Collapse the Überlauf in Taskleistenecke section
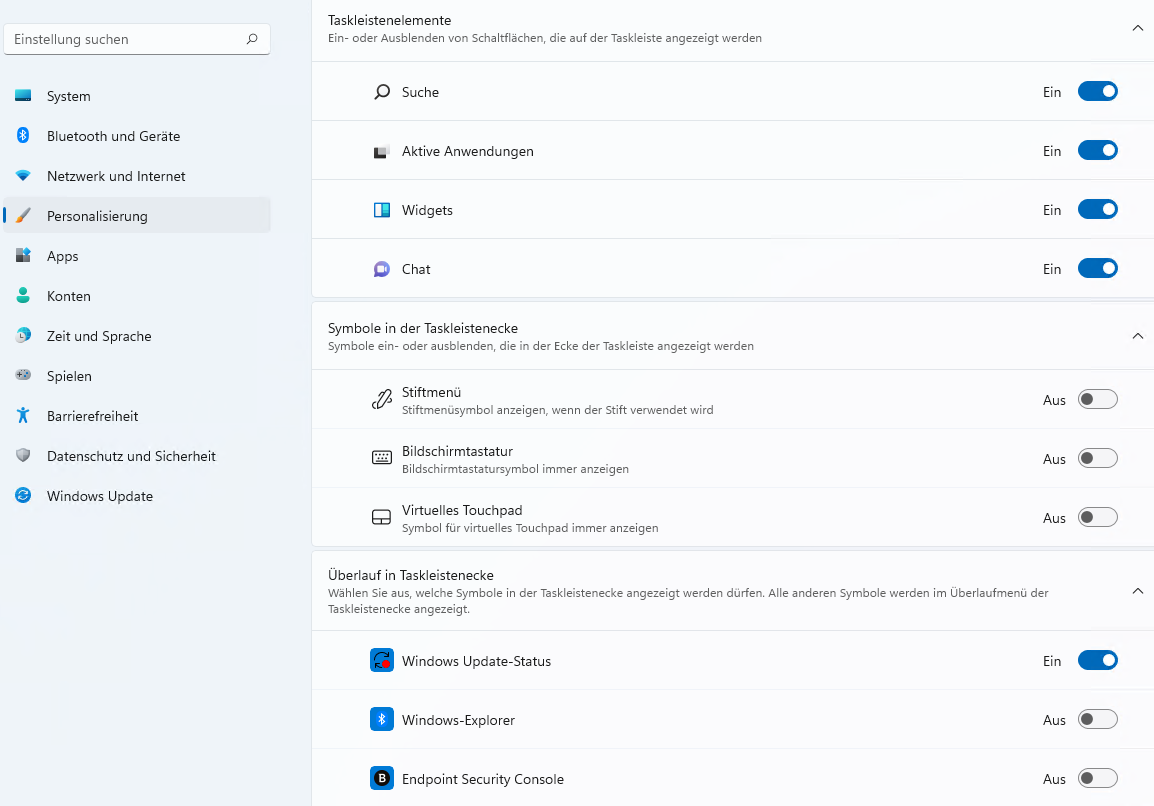Screen dimensions: 1154x806 [1137, 591]
